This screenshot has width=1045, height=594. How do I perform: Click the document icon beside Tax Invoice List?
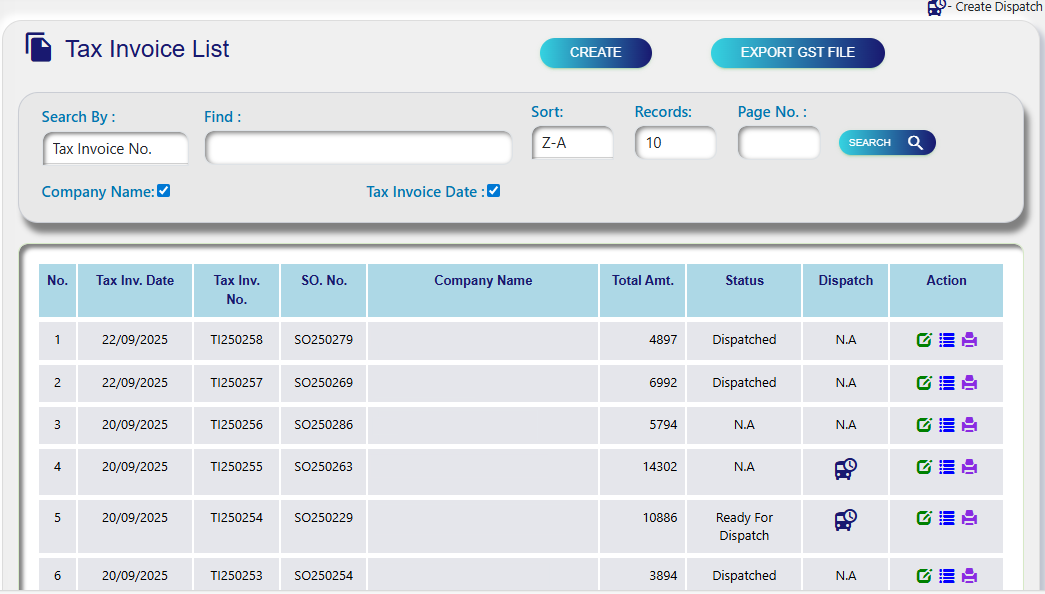pos(38,46)
